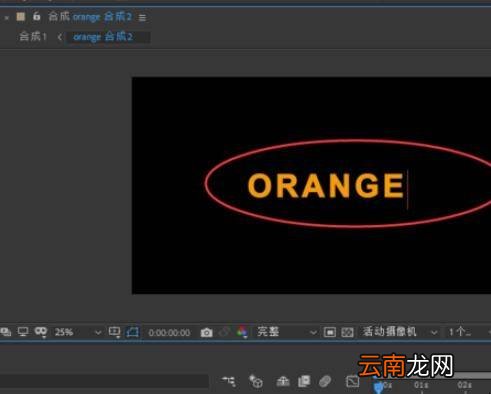Toggle the composition viewer lock icon

[x=36, y=16]
